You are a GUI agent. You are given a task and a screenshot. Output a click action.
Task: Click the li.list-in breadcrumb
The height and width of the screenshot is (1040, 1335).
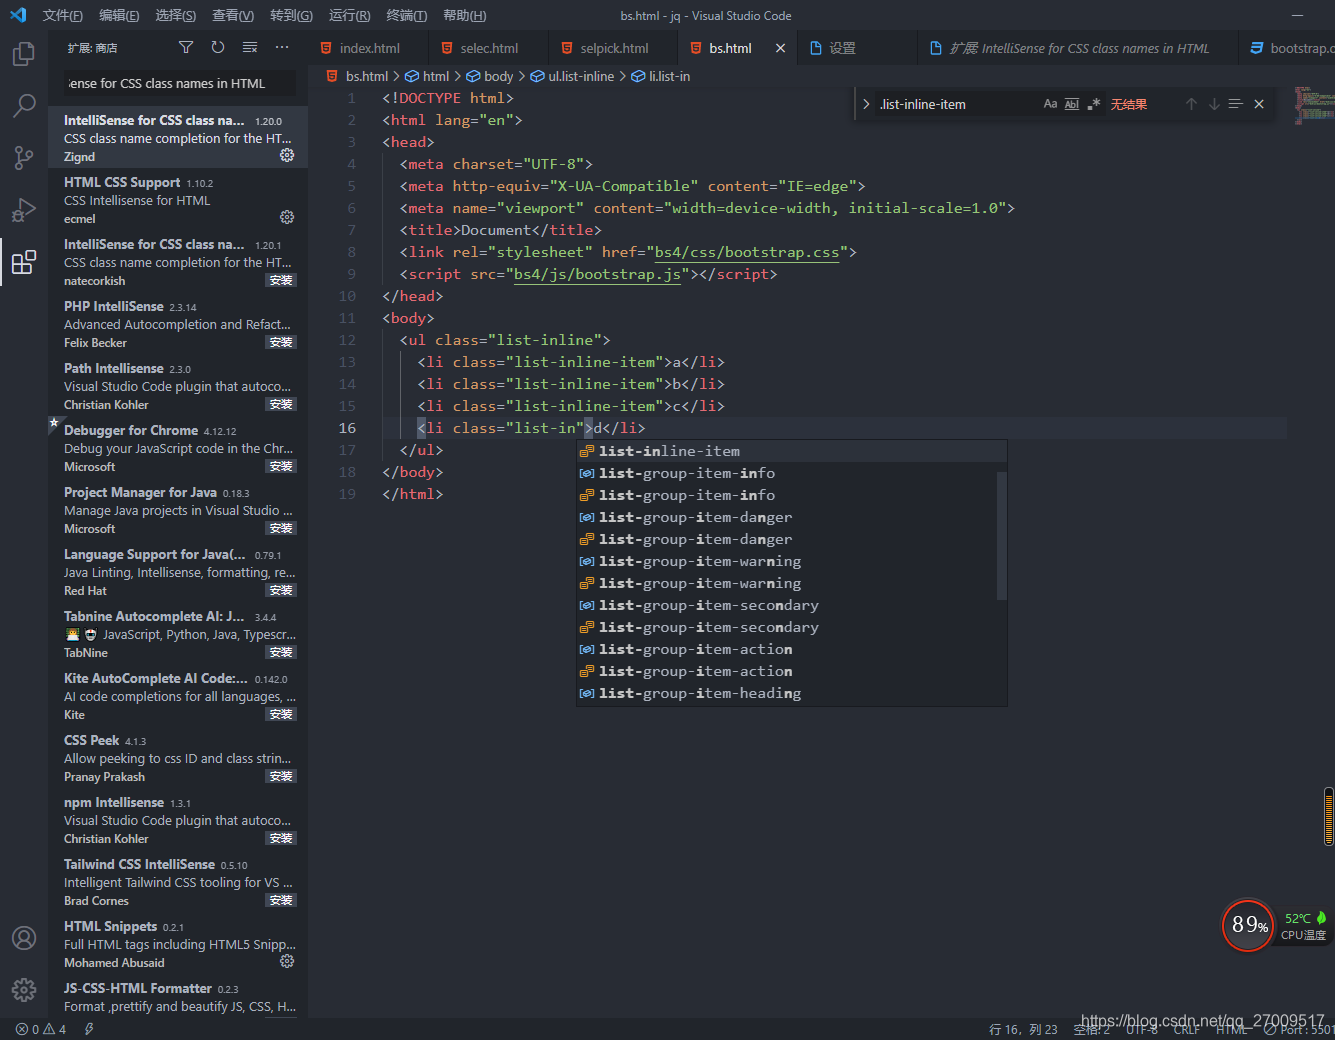pyautogui.click(x=660, y=76)
